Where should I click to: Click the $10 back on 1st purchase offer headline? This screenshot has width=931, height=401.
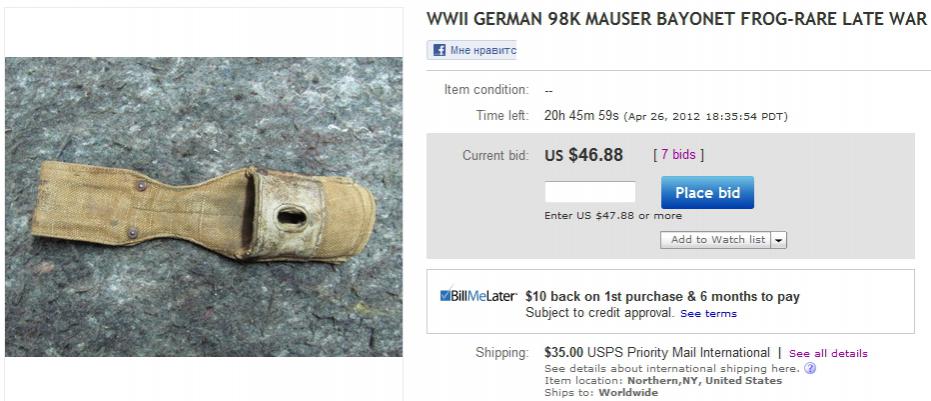663,296
